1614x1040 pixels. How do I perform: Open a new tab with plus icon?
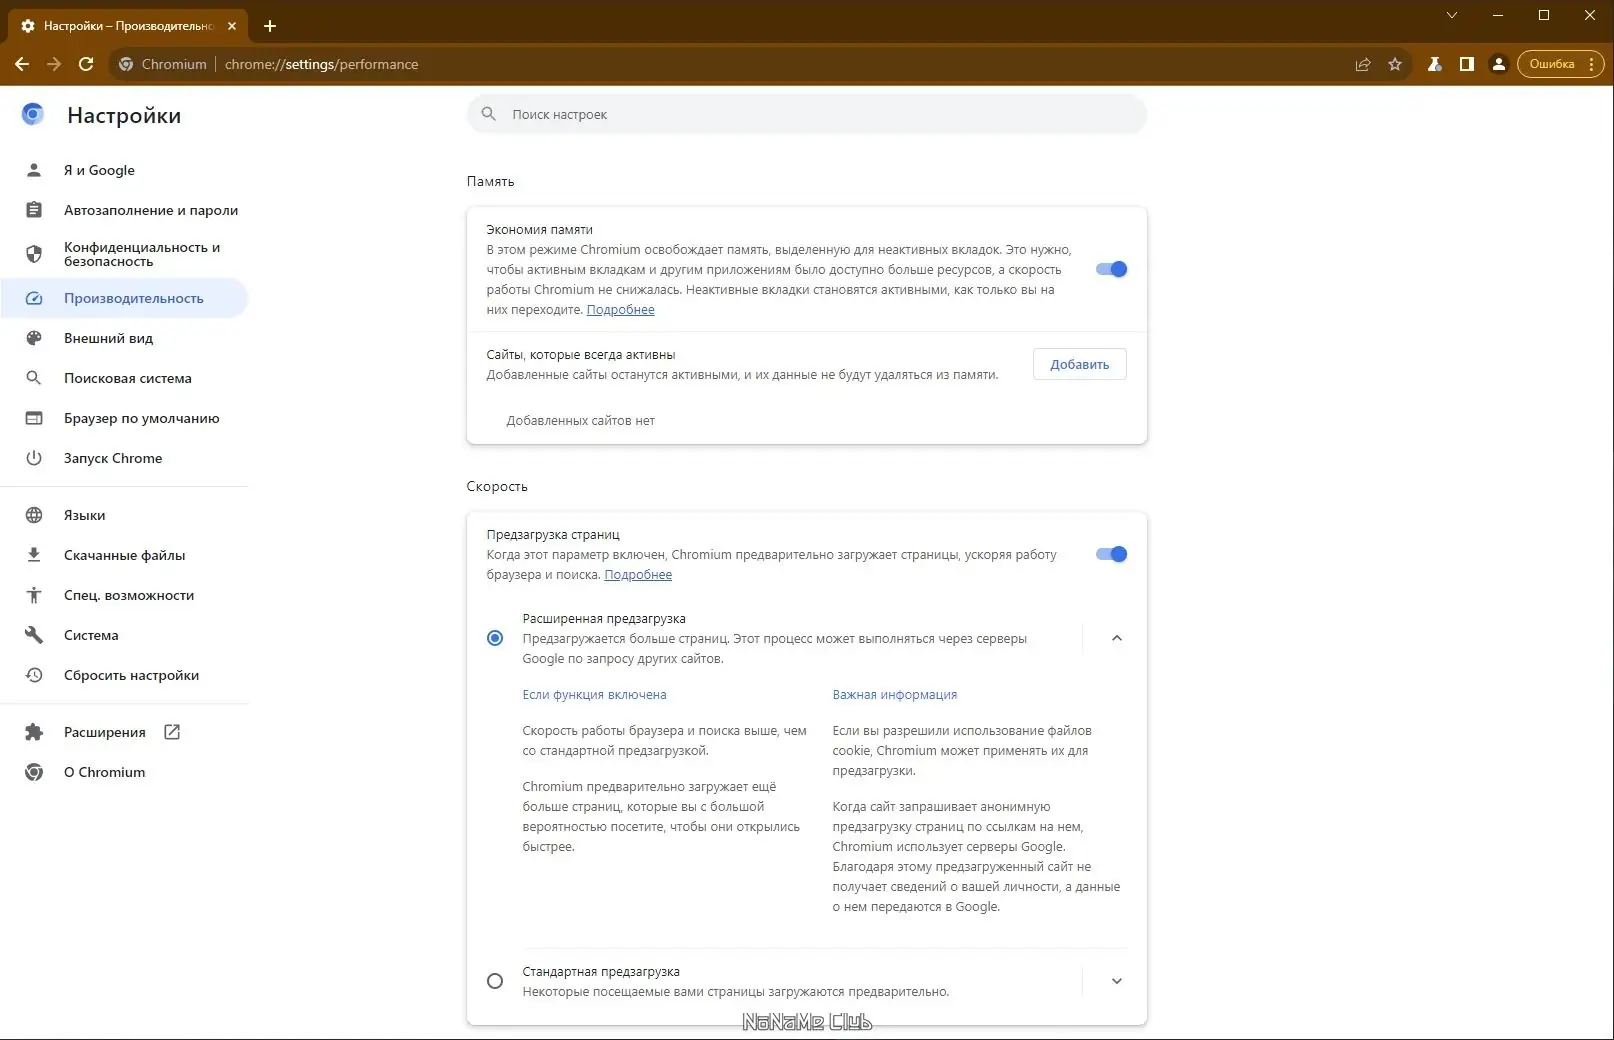270,26
